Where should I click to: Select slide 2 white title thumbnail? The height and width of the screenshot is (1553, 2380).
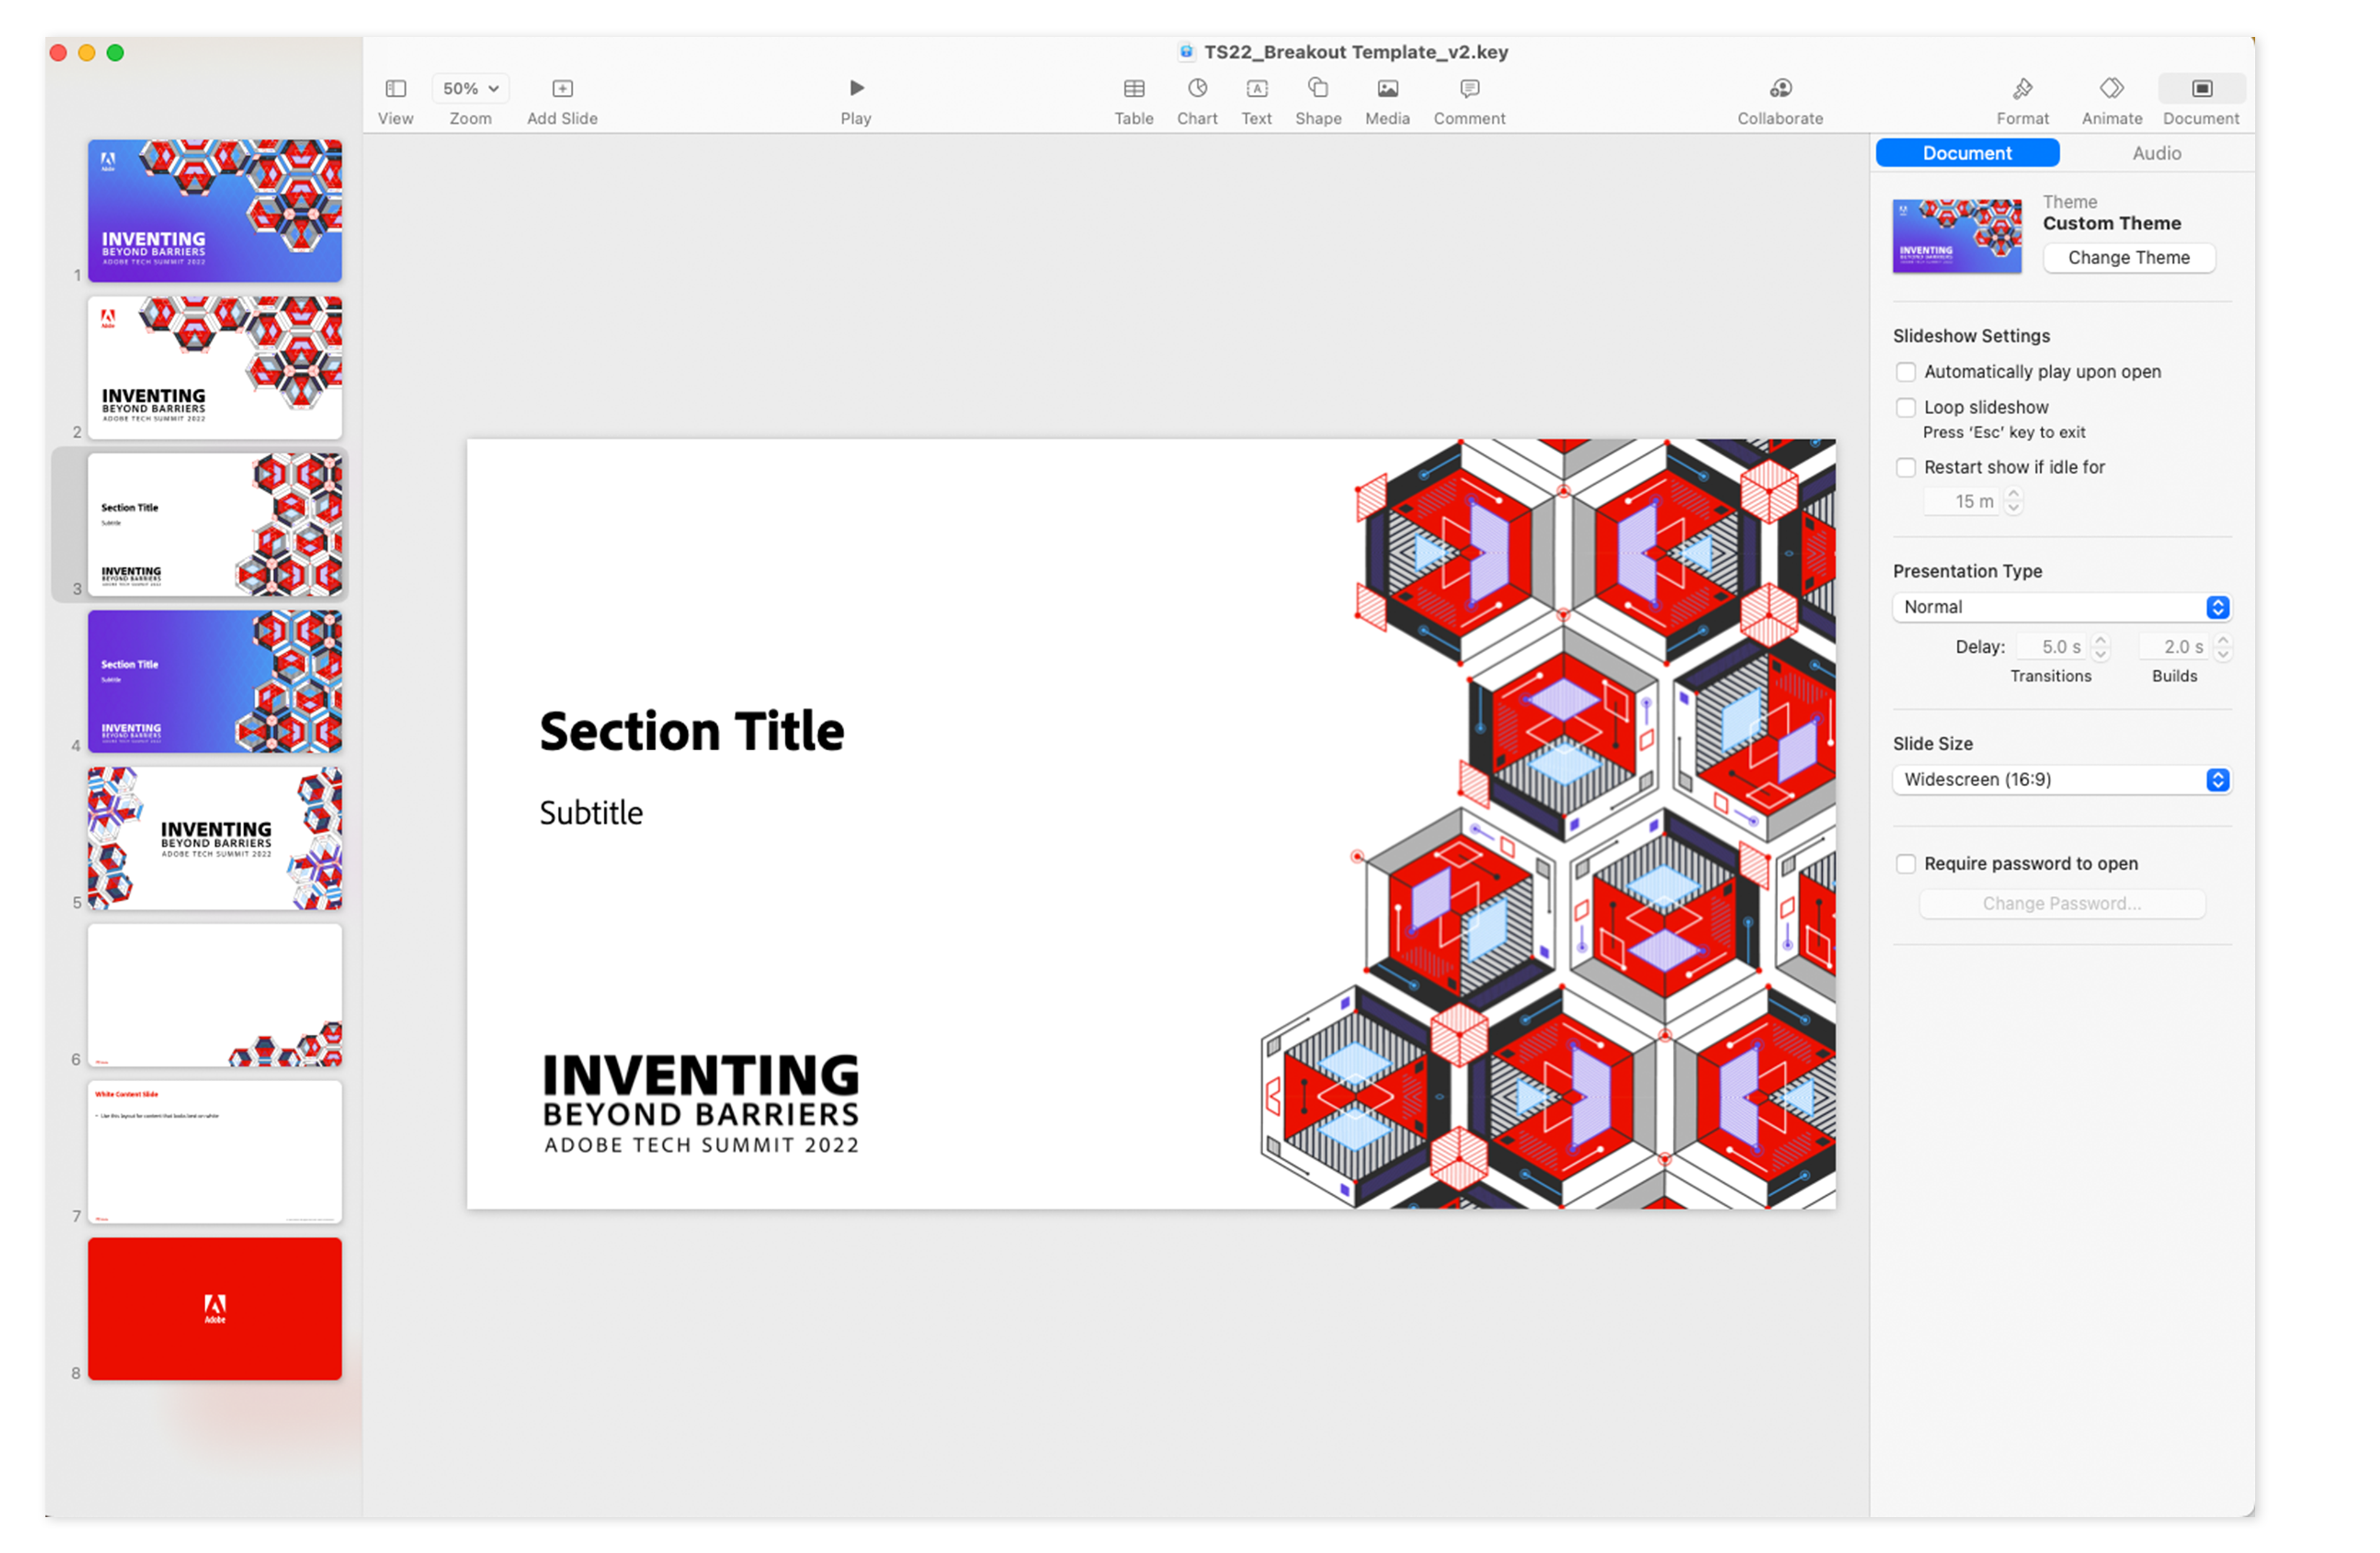(x=214, y=368)
